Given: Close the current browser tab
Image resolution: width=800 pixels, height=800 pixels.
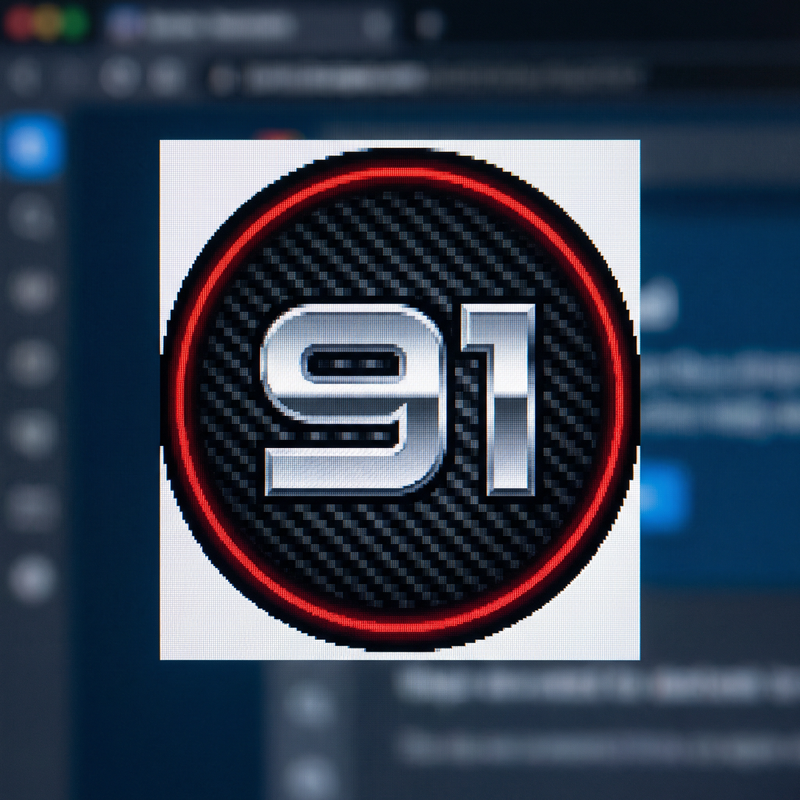Looking at the screenshot, I should click(377, 25).
